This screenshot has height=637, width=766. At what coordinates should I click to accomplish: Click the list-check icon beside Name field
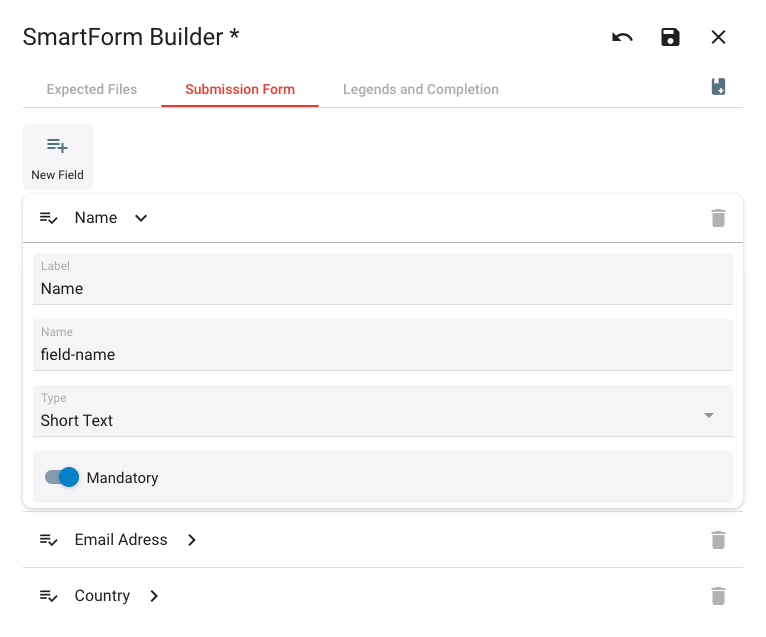(49, 218)
